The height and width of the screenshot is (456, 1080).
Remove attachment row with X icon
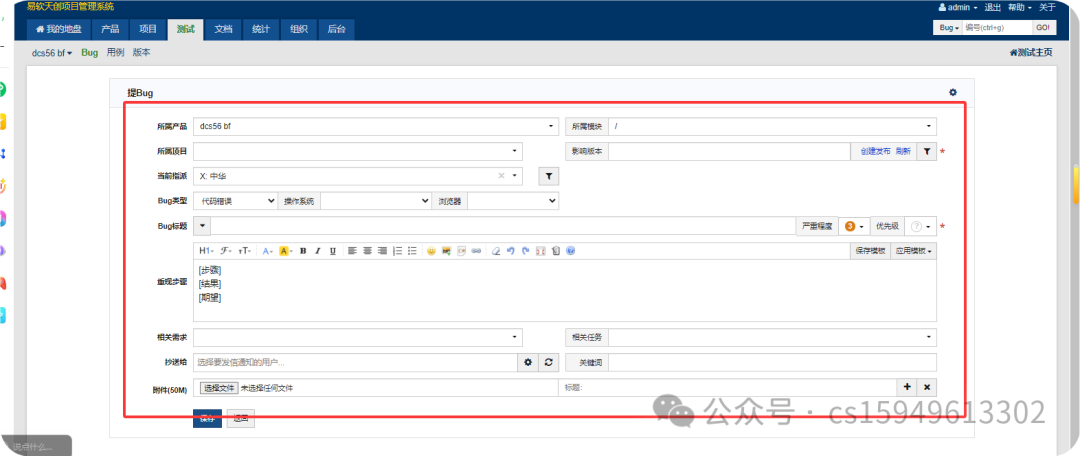coord(927,387)
